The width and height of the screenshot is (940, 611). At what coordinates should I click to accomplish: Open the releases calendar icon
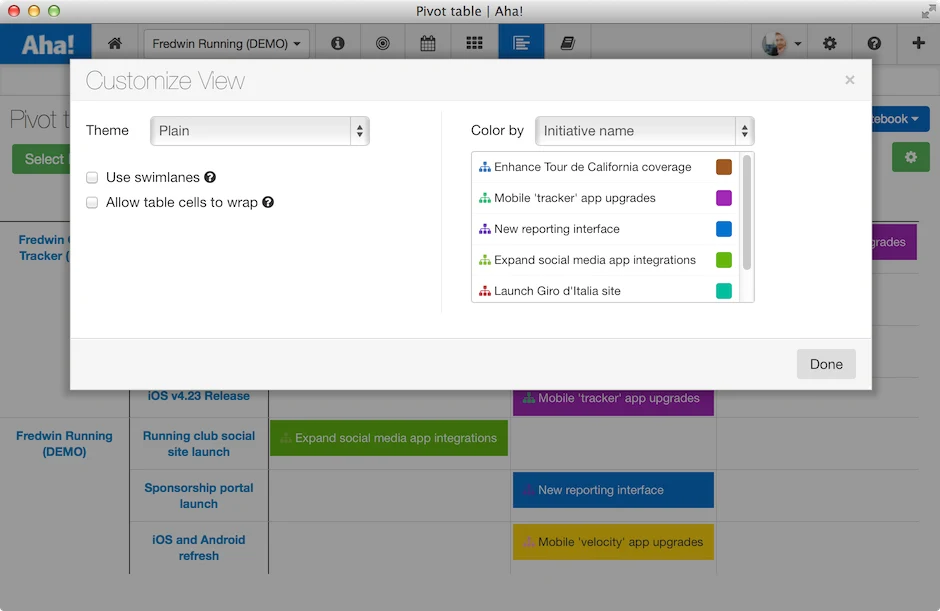point(427,43)
